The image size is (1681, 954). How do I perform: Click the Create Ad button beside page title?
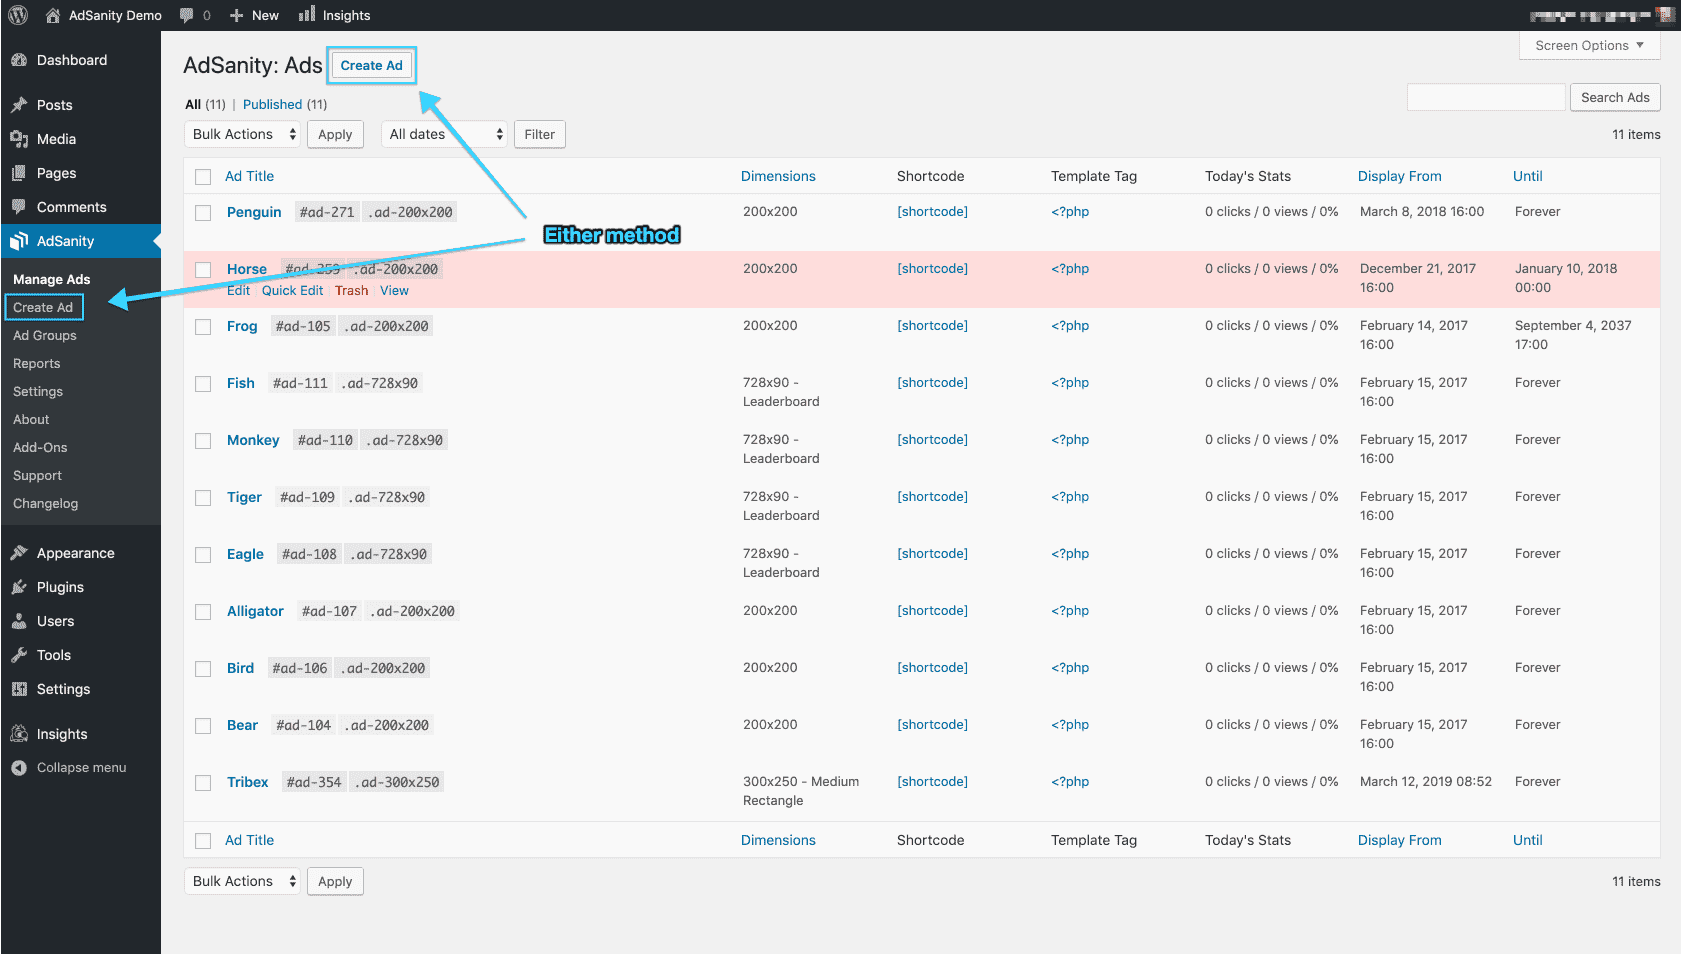pos(371,65)
